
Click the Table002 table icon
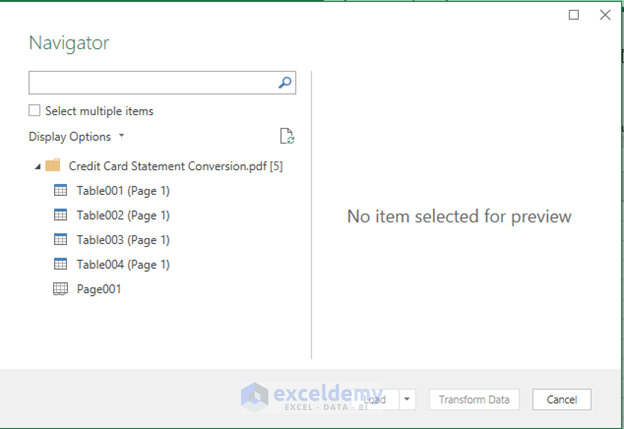pos(60,215)
